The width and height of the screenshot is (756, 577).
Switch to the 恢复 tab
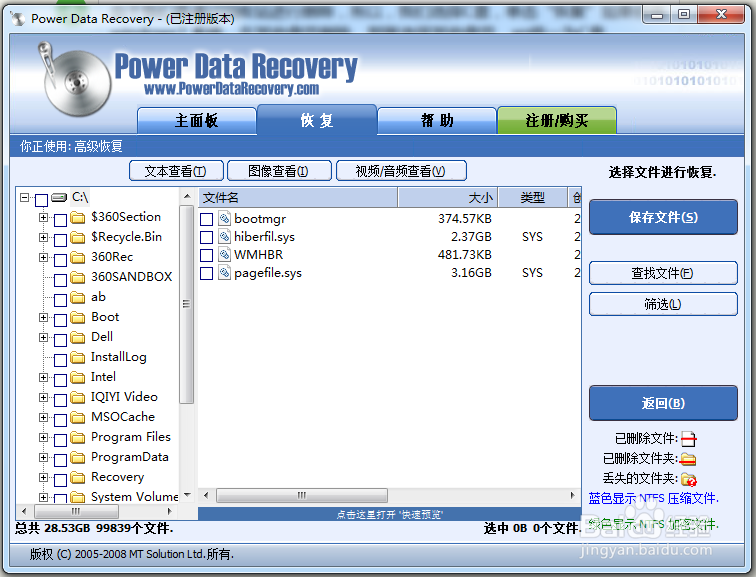pos(317,120)
